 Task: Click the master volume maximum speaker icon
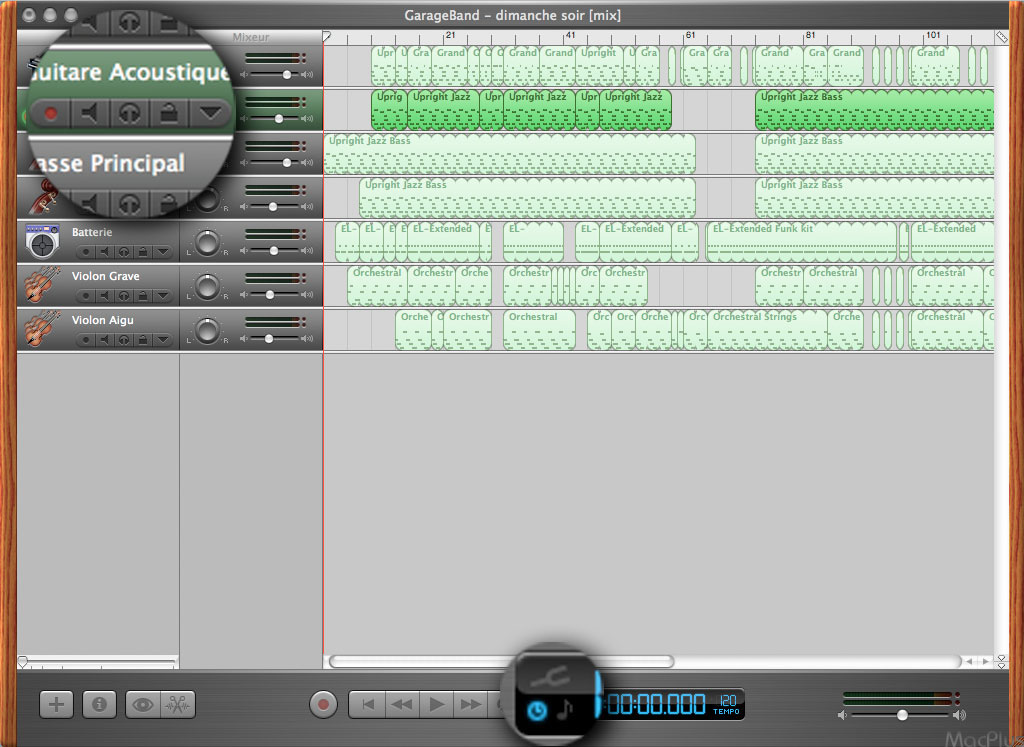point(959,715)
